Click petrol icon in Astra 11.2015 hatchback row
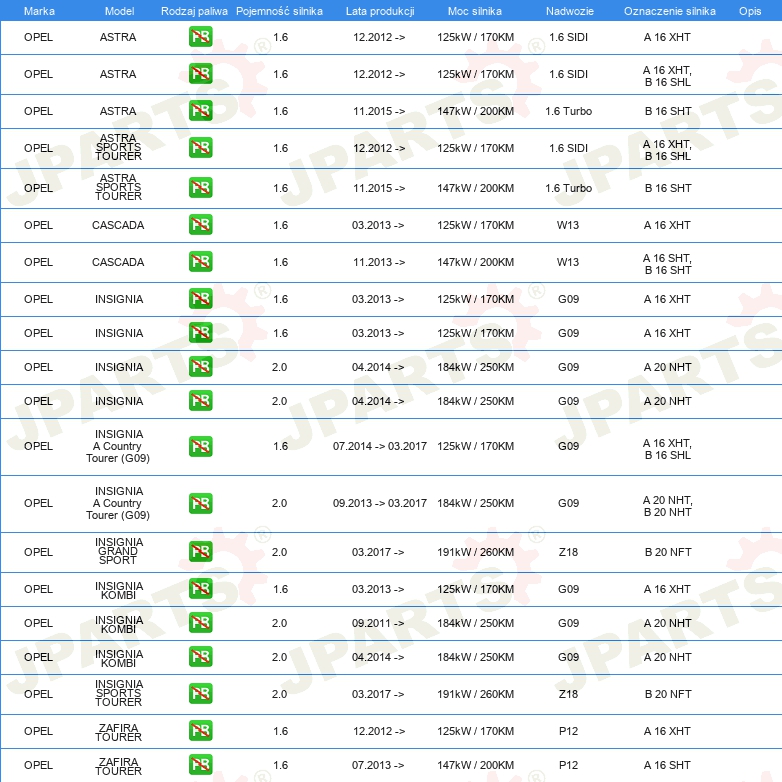This screenshot has width=782, height=782. pos(200,111)
